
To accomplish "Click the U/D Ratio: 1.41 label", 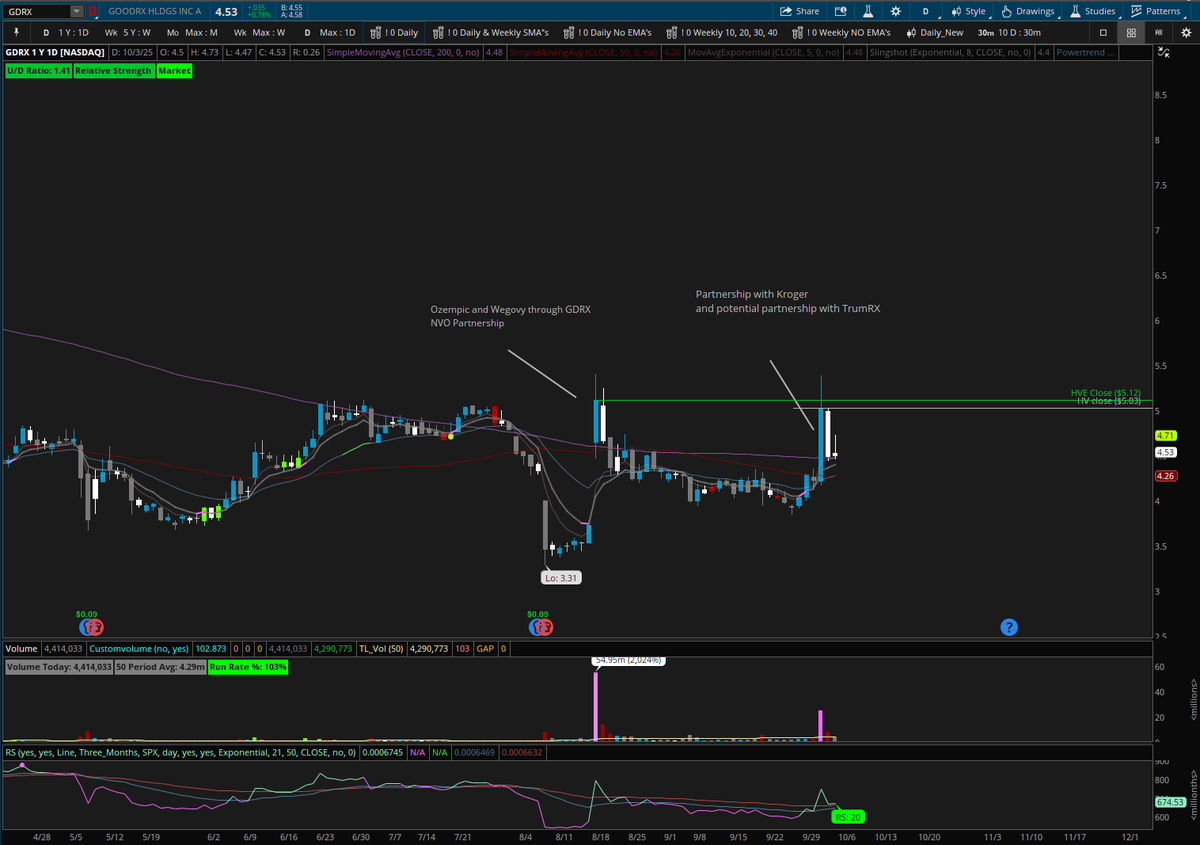I will (x=38, y=71).
